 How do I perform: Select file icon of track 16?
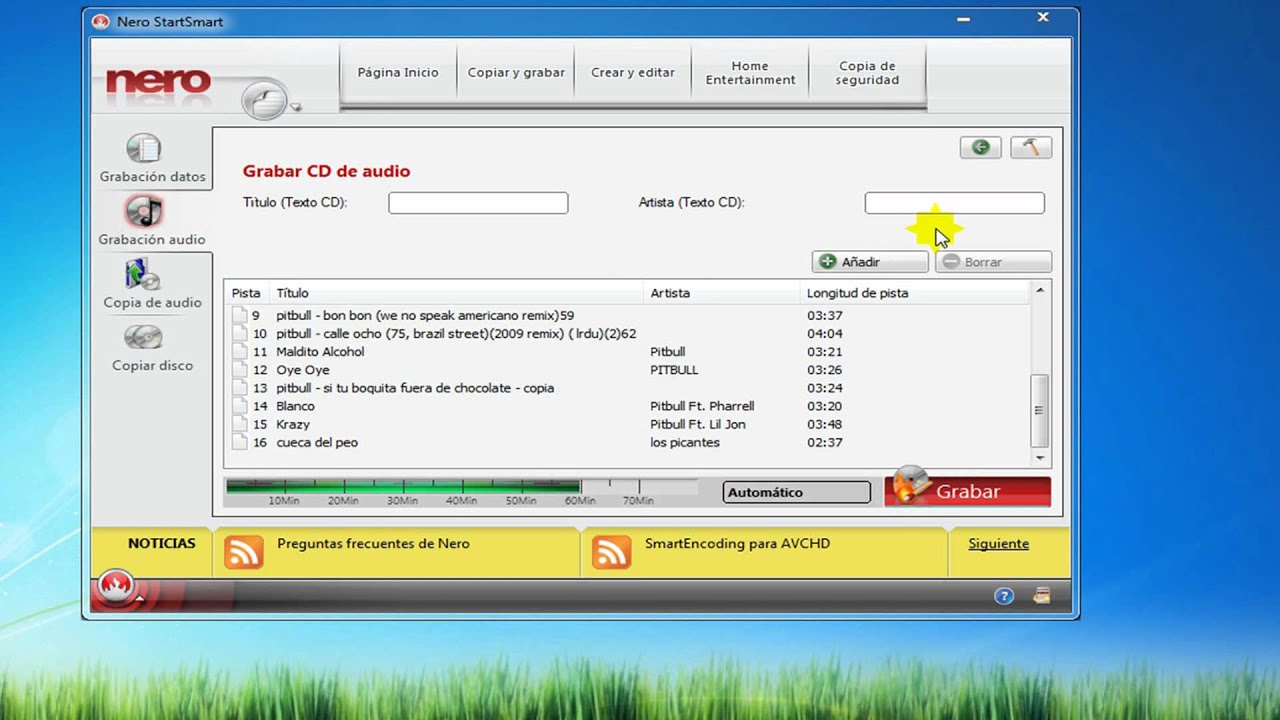click(x=239, y=442)
